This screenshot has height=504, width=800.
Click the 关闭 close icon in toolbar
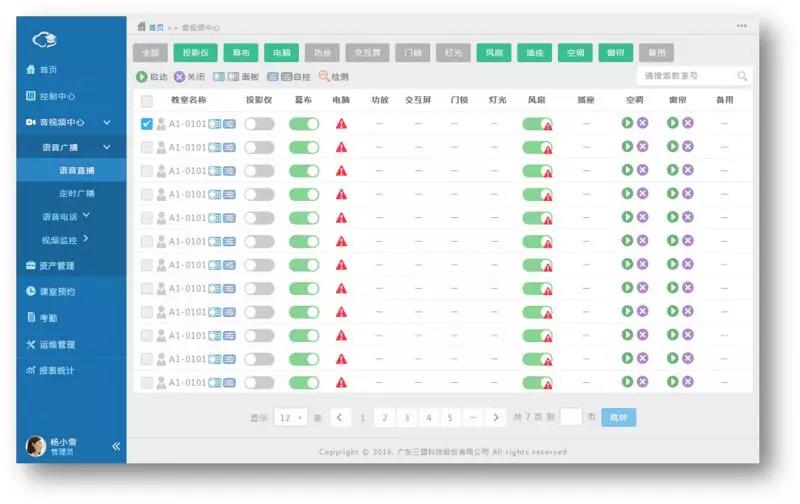point(179,76)
